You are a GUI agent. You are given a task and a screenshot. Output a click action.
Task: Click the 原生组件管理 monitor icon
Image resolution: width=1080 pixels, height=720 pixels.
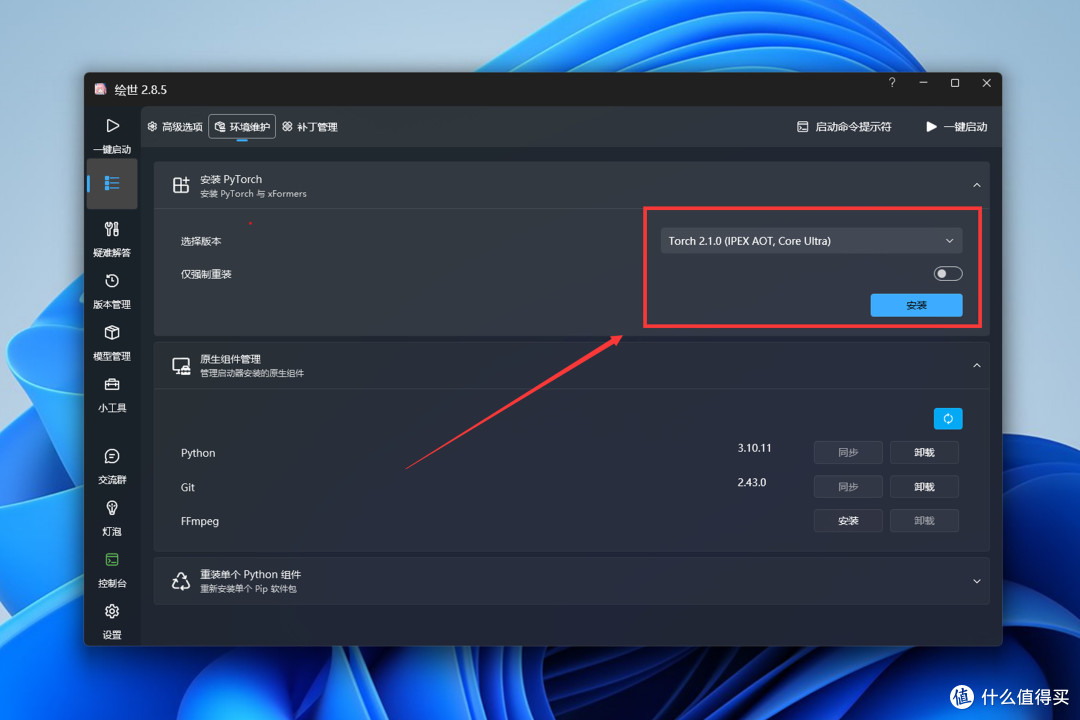tap(181, 366)
